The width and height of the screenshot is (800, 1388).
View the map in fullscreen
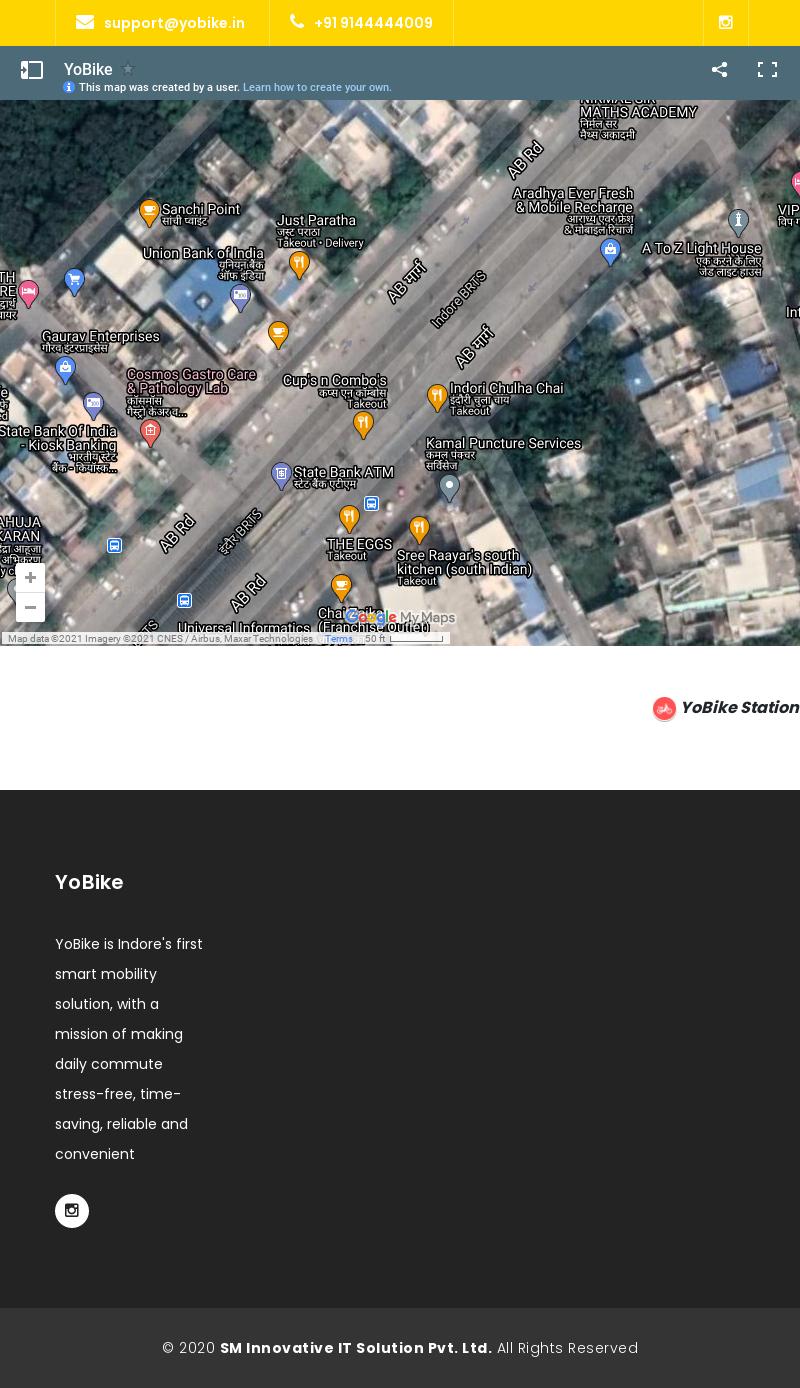[767, 69]
